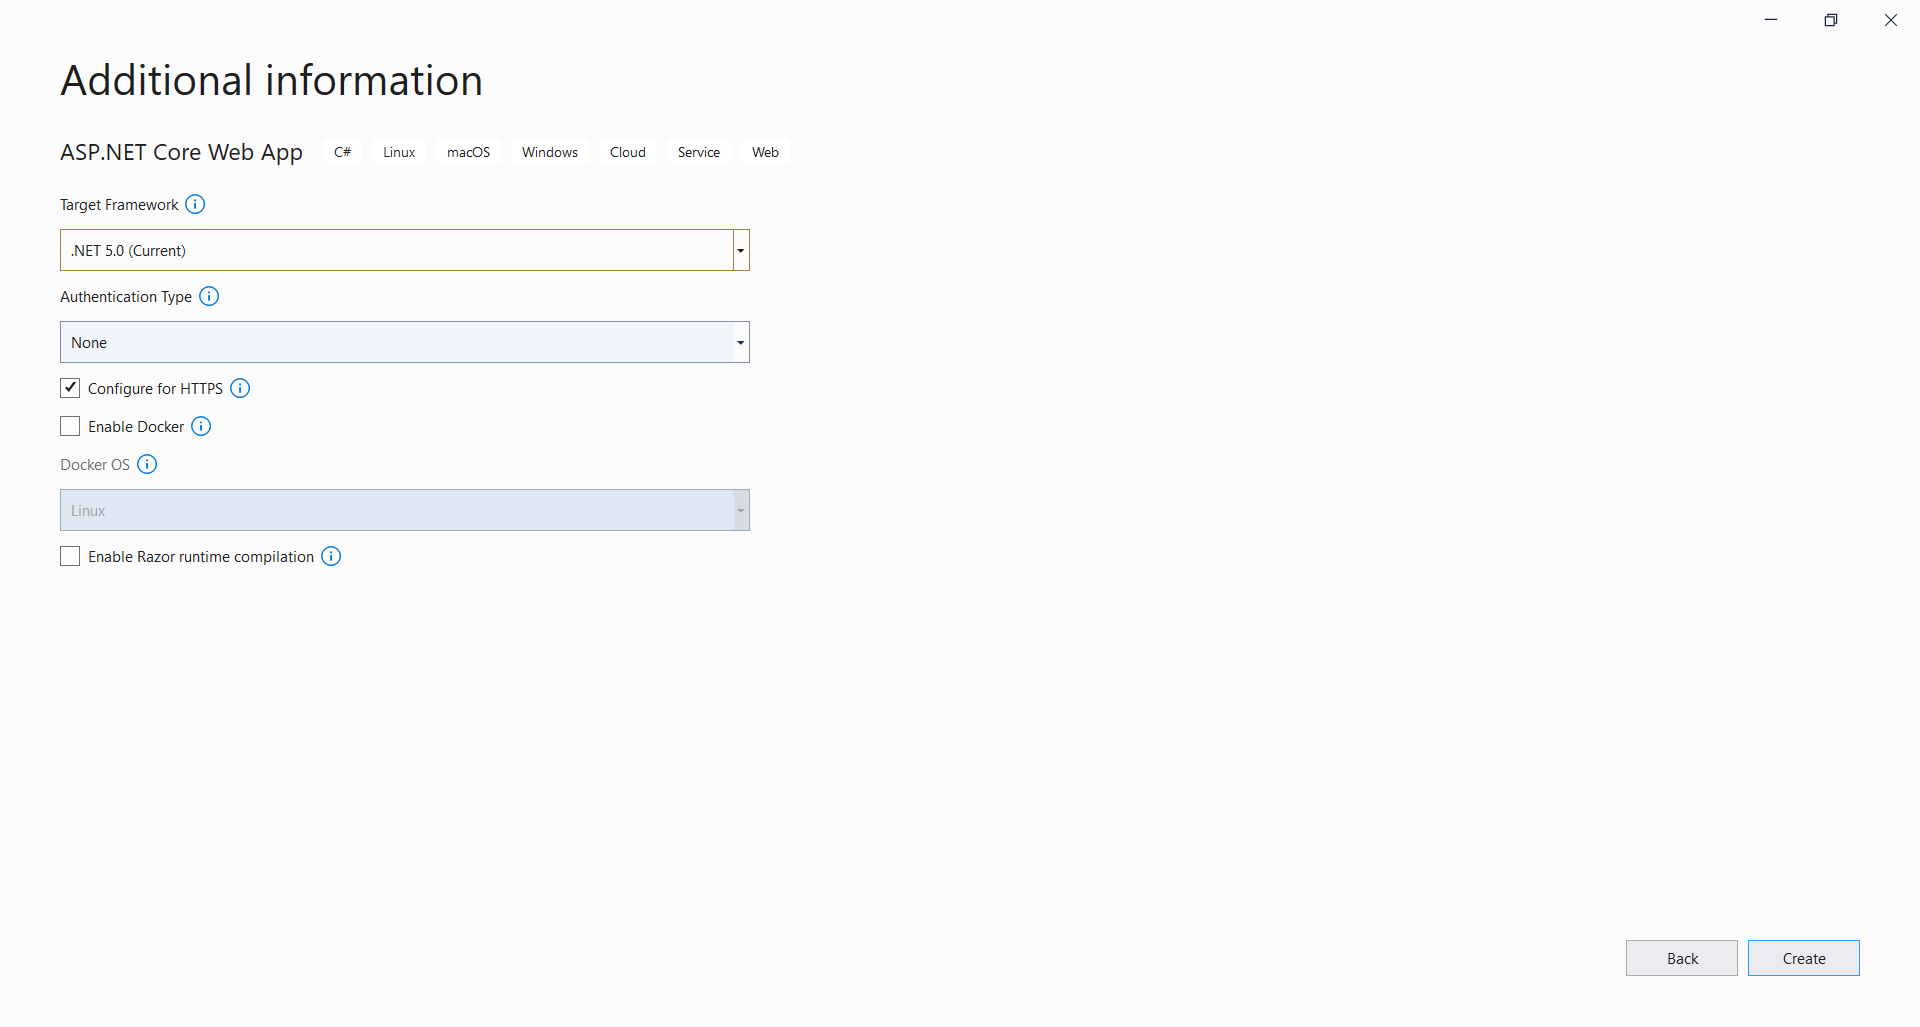Image resolution: width=1920 pixels, height=1027 pixels.
Task: Click the Back button
Action: click(x=1681, y=958)
